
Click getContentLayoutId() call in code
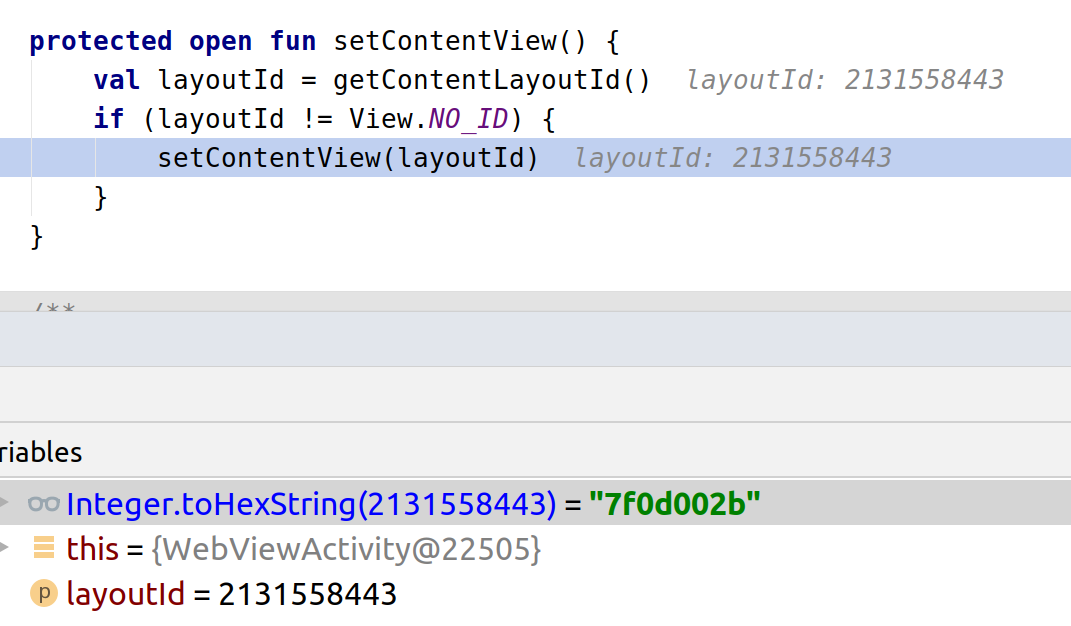coord(491,80)
